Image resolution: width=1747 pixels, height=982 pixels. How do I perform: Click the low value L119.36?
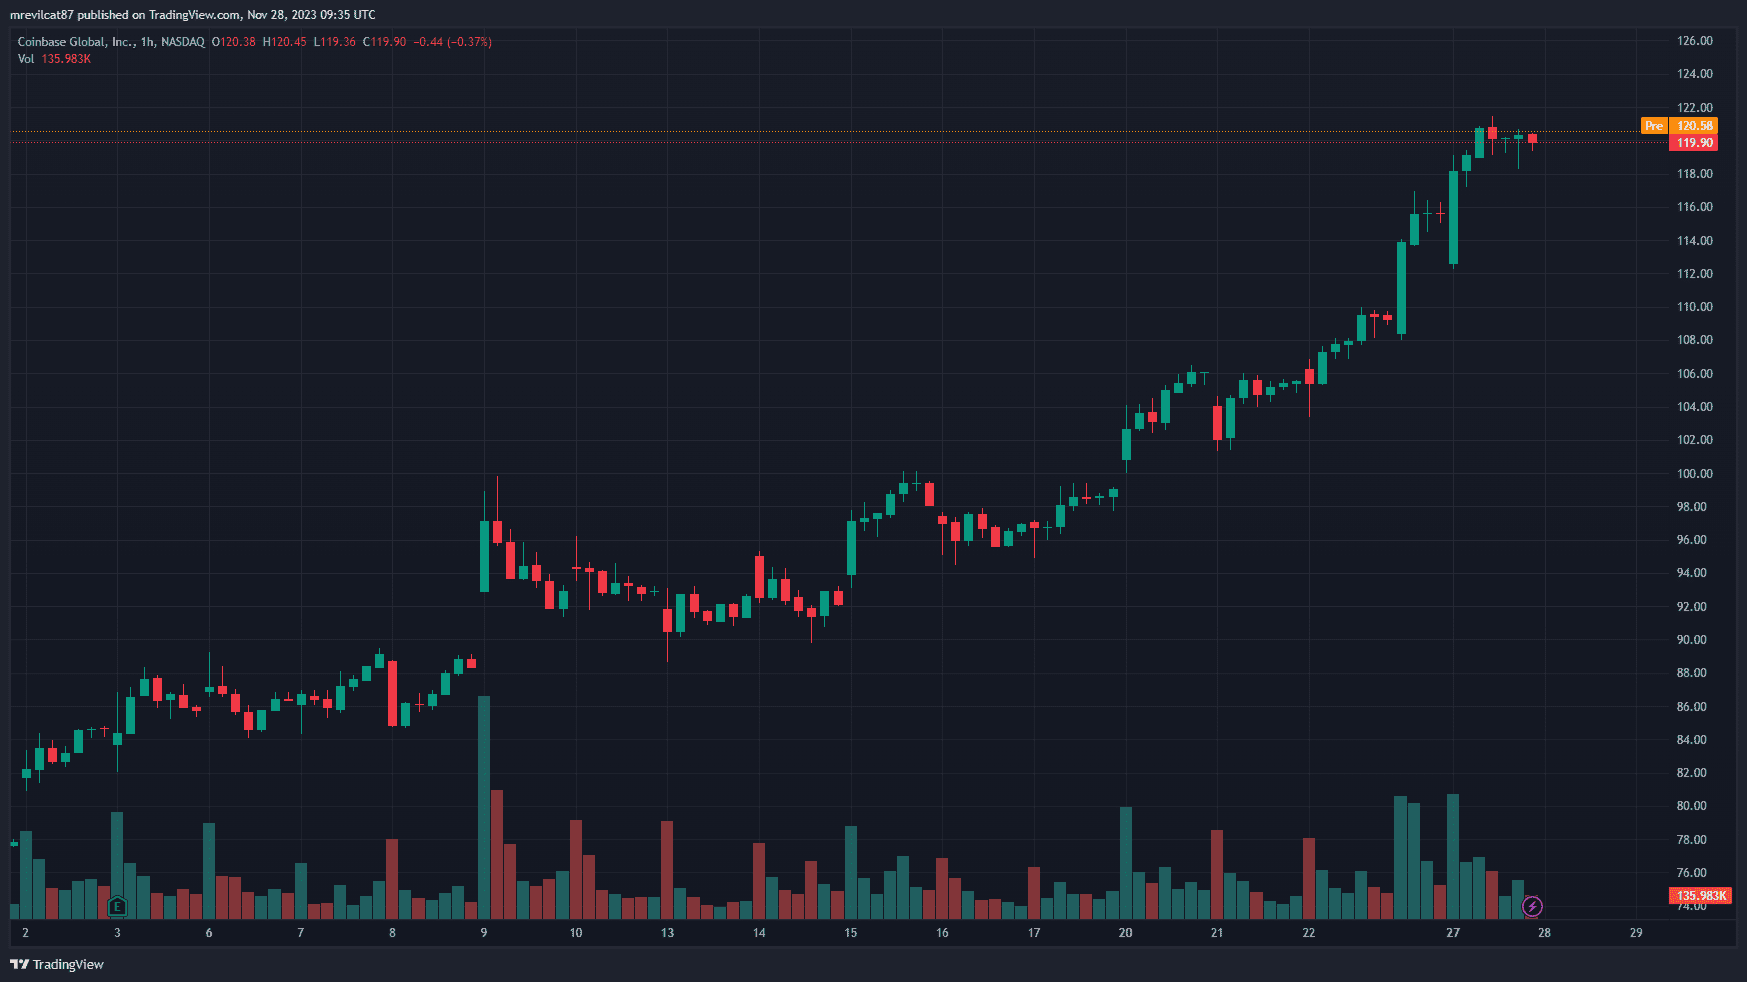335,42
